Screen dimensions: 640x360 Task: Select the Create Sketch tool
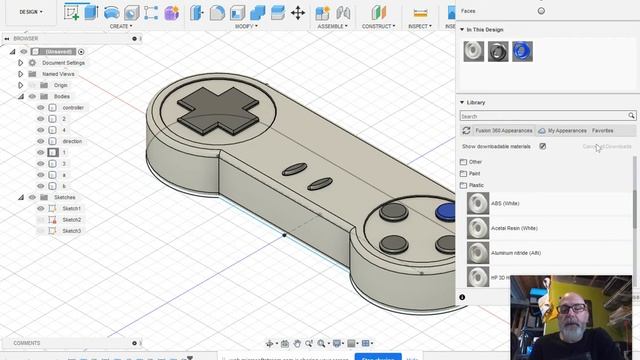pos(71,12)
